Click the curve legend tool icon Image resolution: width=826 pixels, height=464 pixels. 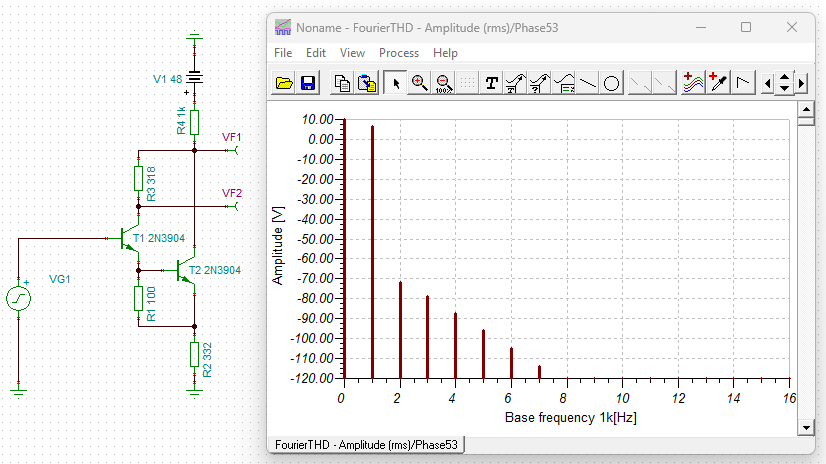564,83
